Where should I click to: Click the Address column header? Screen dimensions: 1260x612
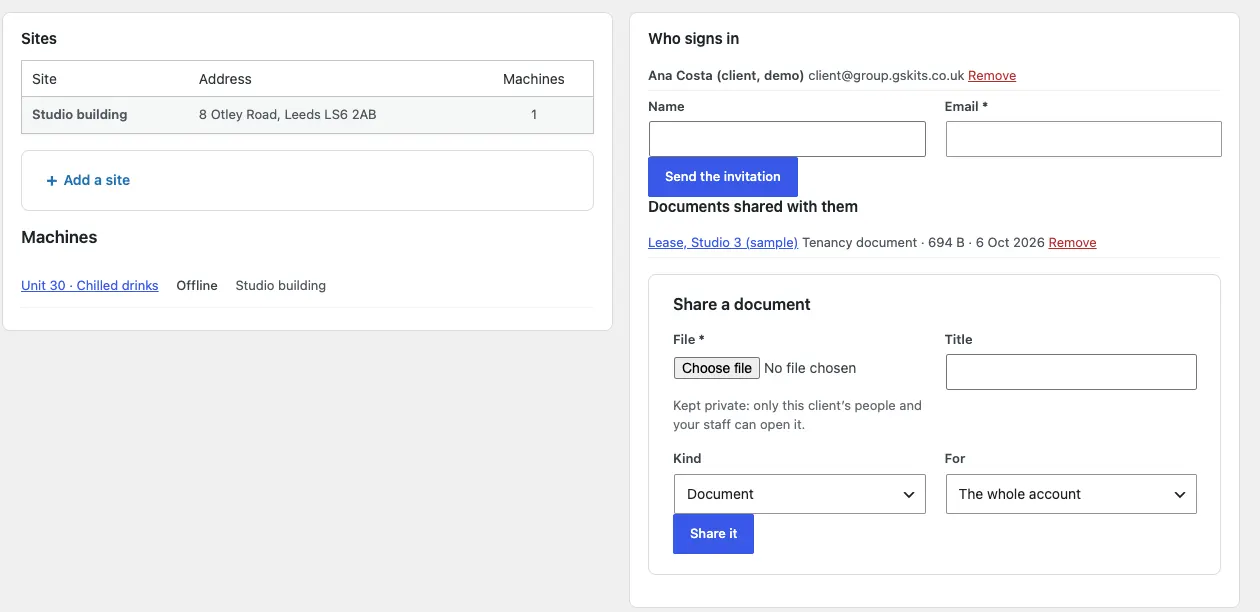[225, 79]
